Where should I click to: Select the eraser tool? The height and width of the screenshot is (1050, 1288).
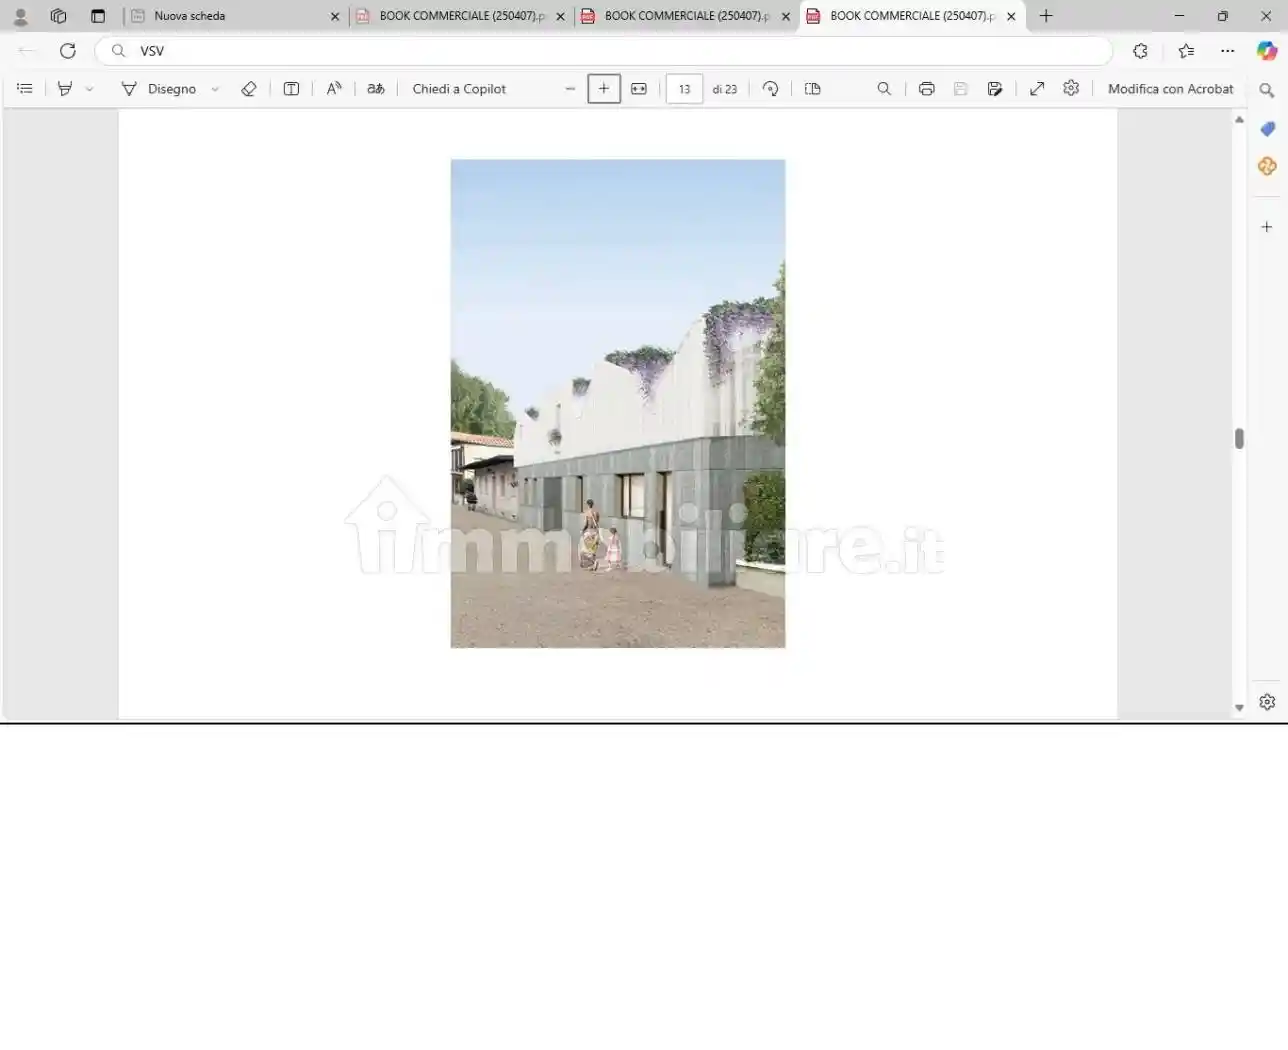click(x=249, y=89)
